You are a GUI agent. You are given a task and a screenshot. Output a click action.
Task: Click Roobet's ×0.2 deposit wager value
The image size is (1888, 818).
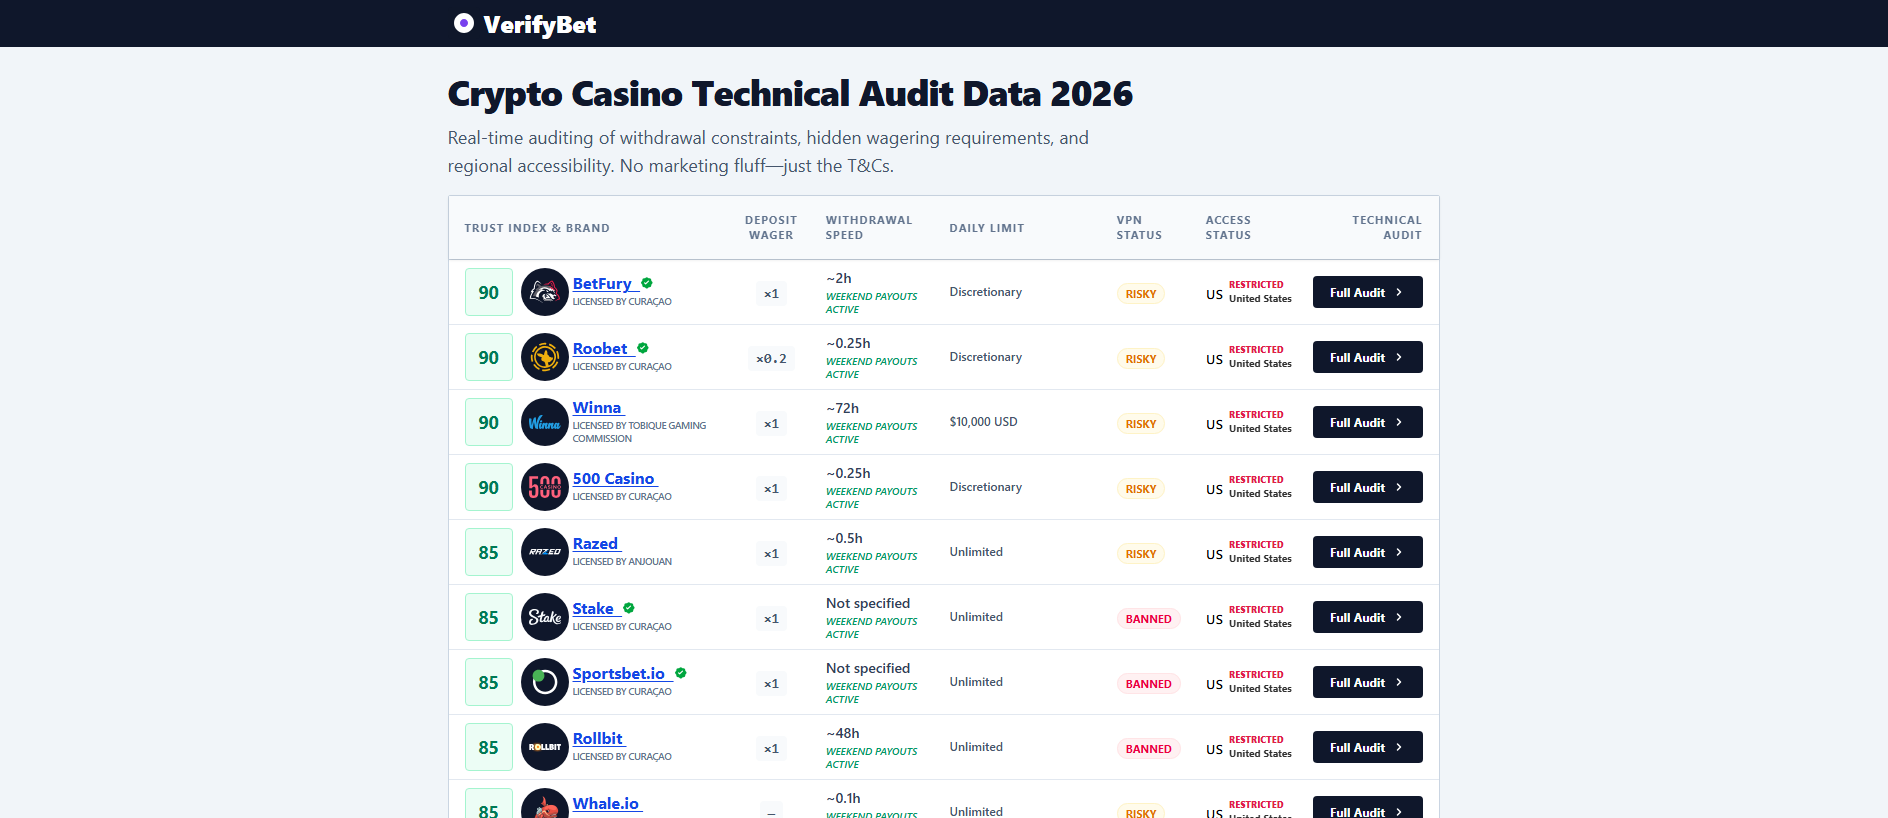click(x=771, y=358)
